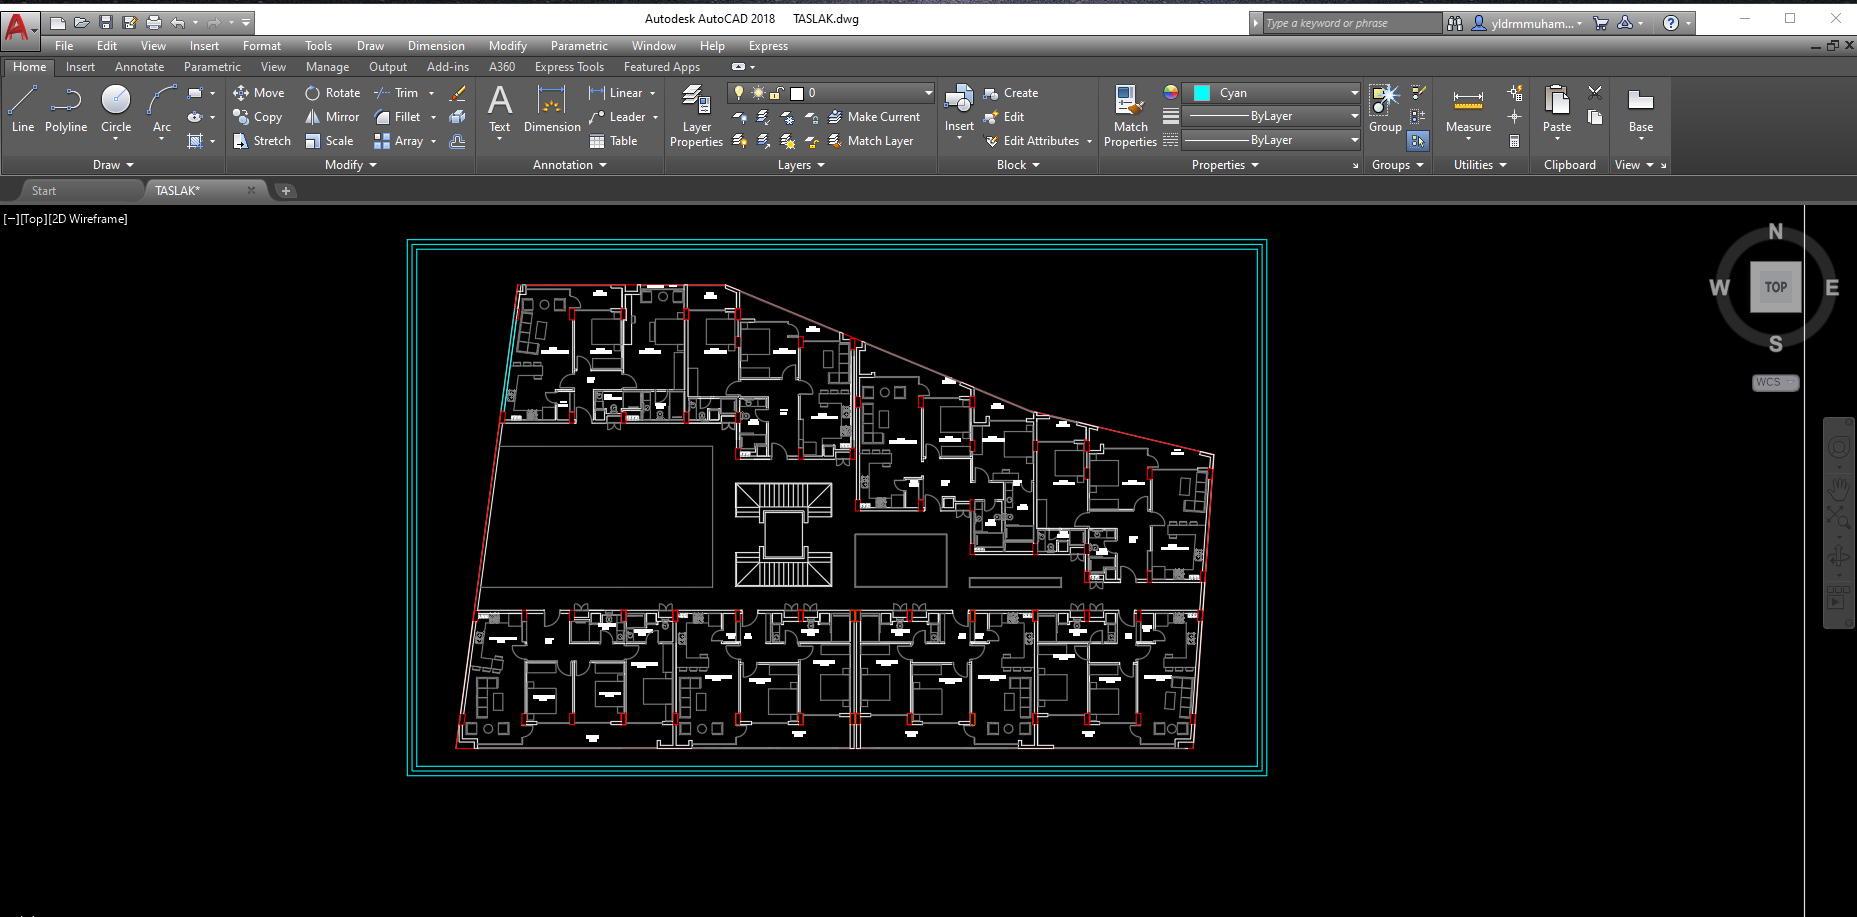The width and height of the screenshot is (1857, 917).
Task: Close the TASLAK drawing tab
Action: coord(251,190)
